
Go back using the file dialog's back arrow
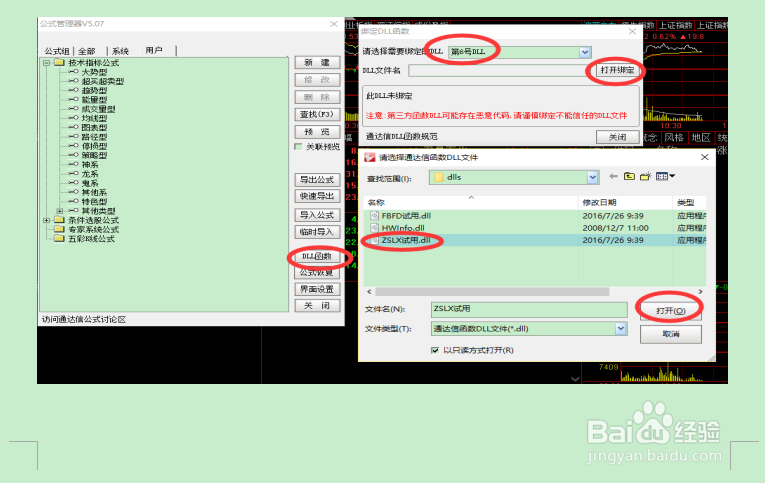(x=613, y=177)
